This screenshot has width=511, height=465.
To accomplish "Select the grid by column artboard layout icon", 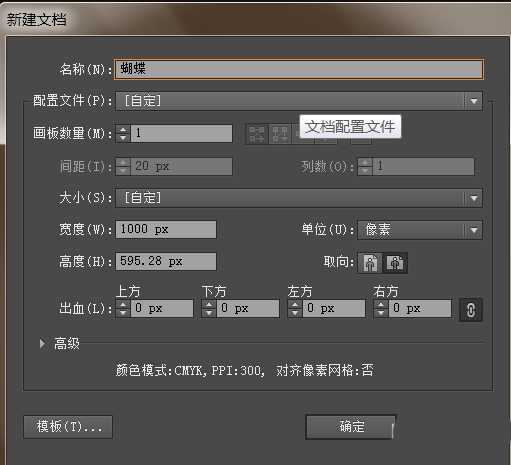I will (x=279, y=134).
